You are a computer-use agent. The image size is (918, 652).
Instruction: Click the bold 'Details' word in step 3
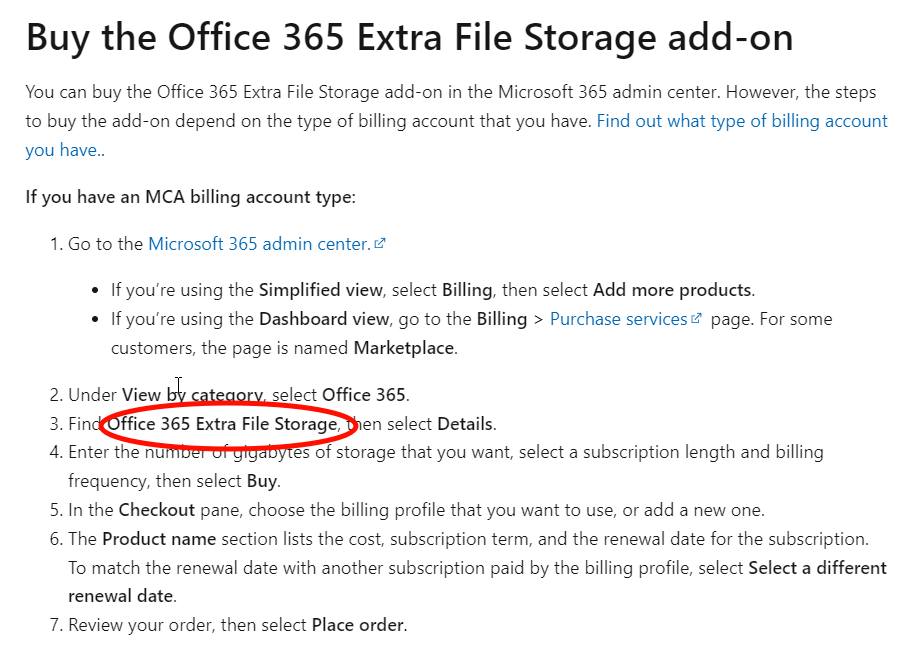[465, 424]
